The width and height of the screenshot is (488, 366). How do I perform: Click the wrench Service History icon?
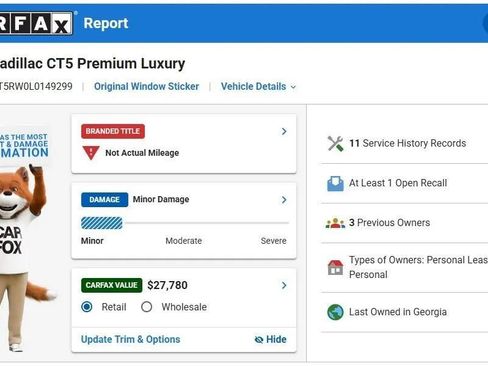click(335, 144)
